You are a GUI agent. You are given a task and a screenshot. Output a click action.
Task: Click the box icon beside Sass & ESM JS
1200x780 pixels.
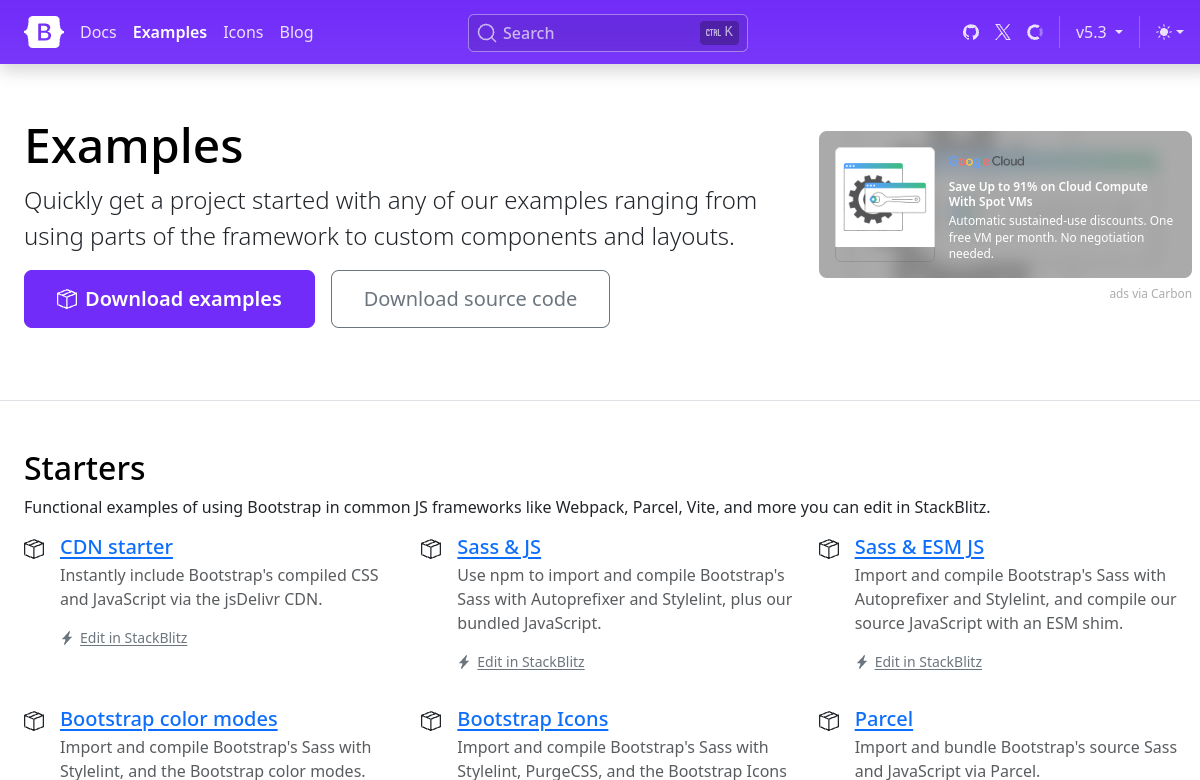point(829,549)
